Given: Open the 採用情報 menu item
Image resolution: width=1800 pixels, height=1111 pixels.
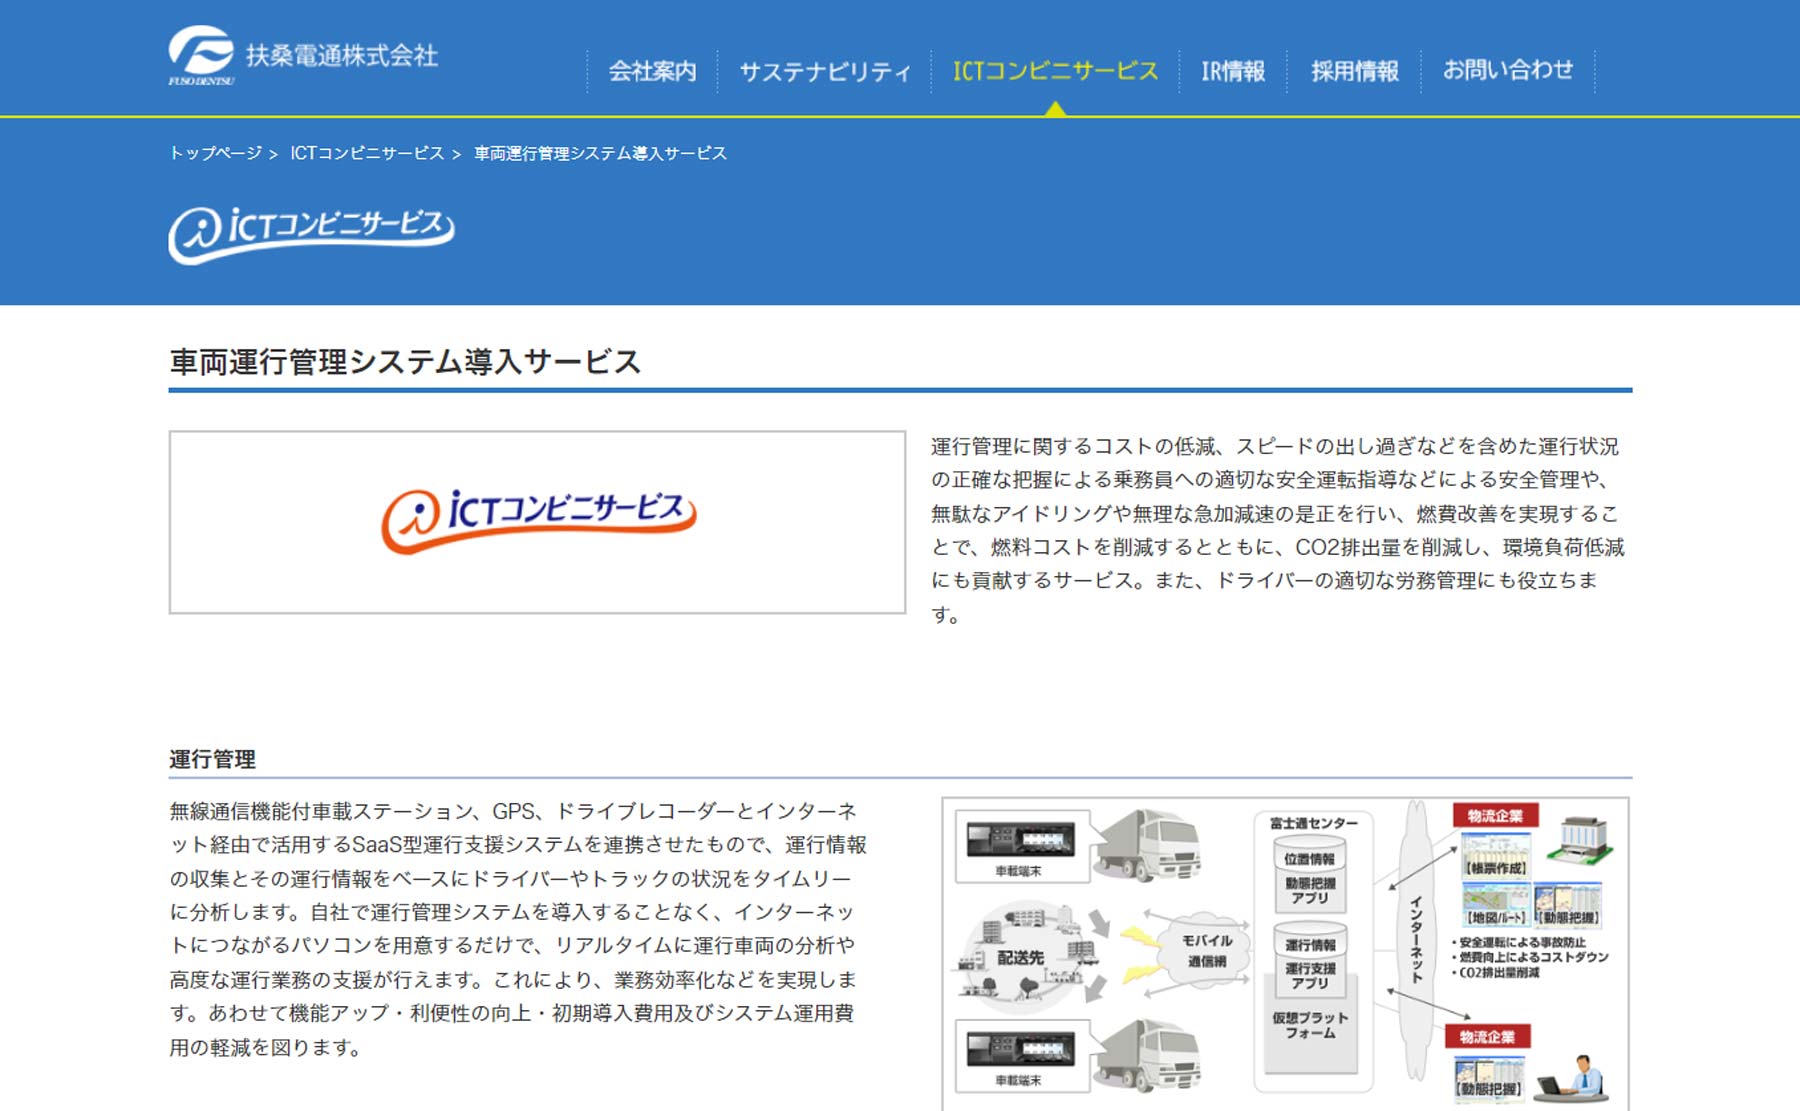Looking at the screenshot, I should click(x=1355, y=71).
